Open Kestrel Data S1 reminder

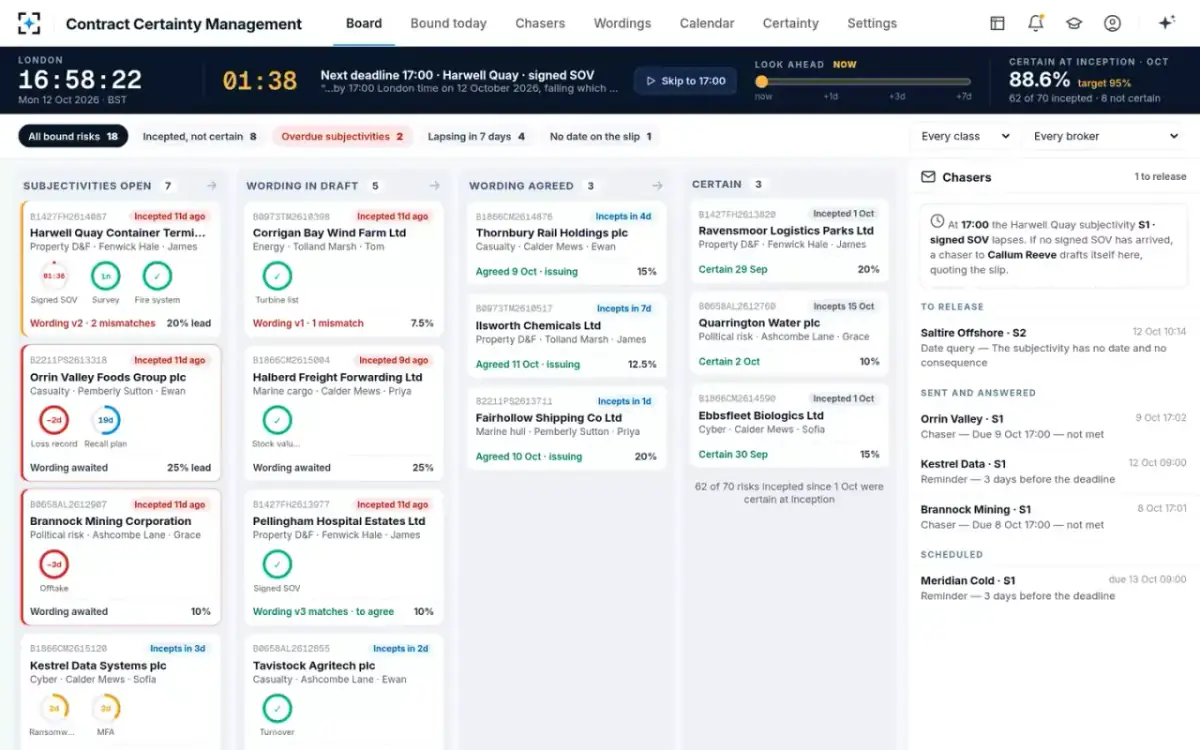1053,471
